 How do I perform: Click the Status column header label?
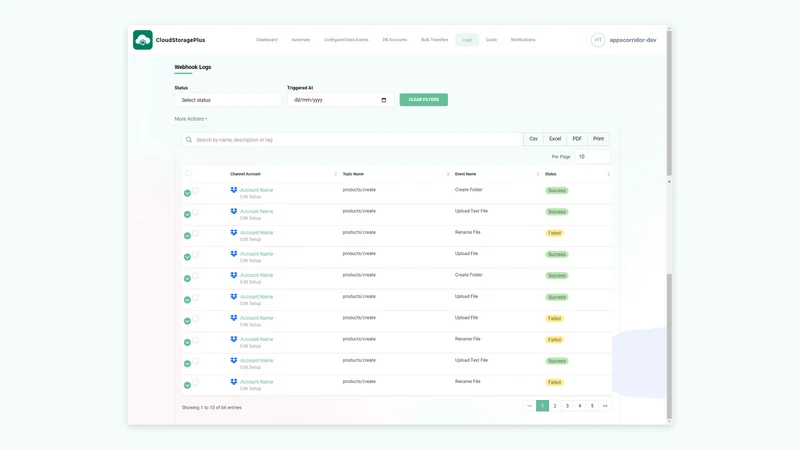(551, 174)
